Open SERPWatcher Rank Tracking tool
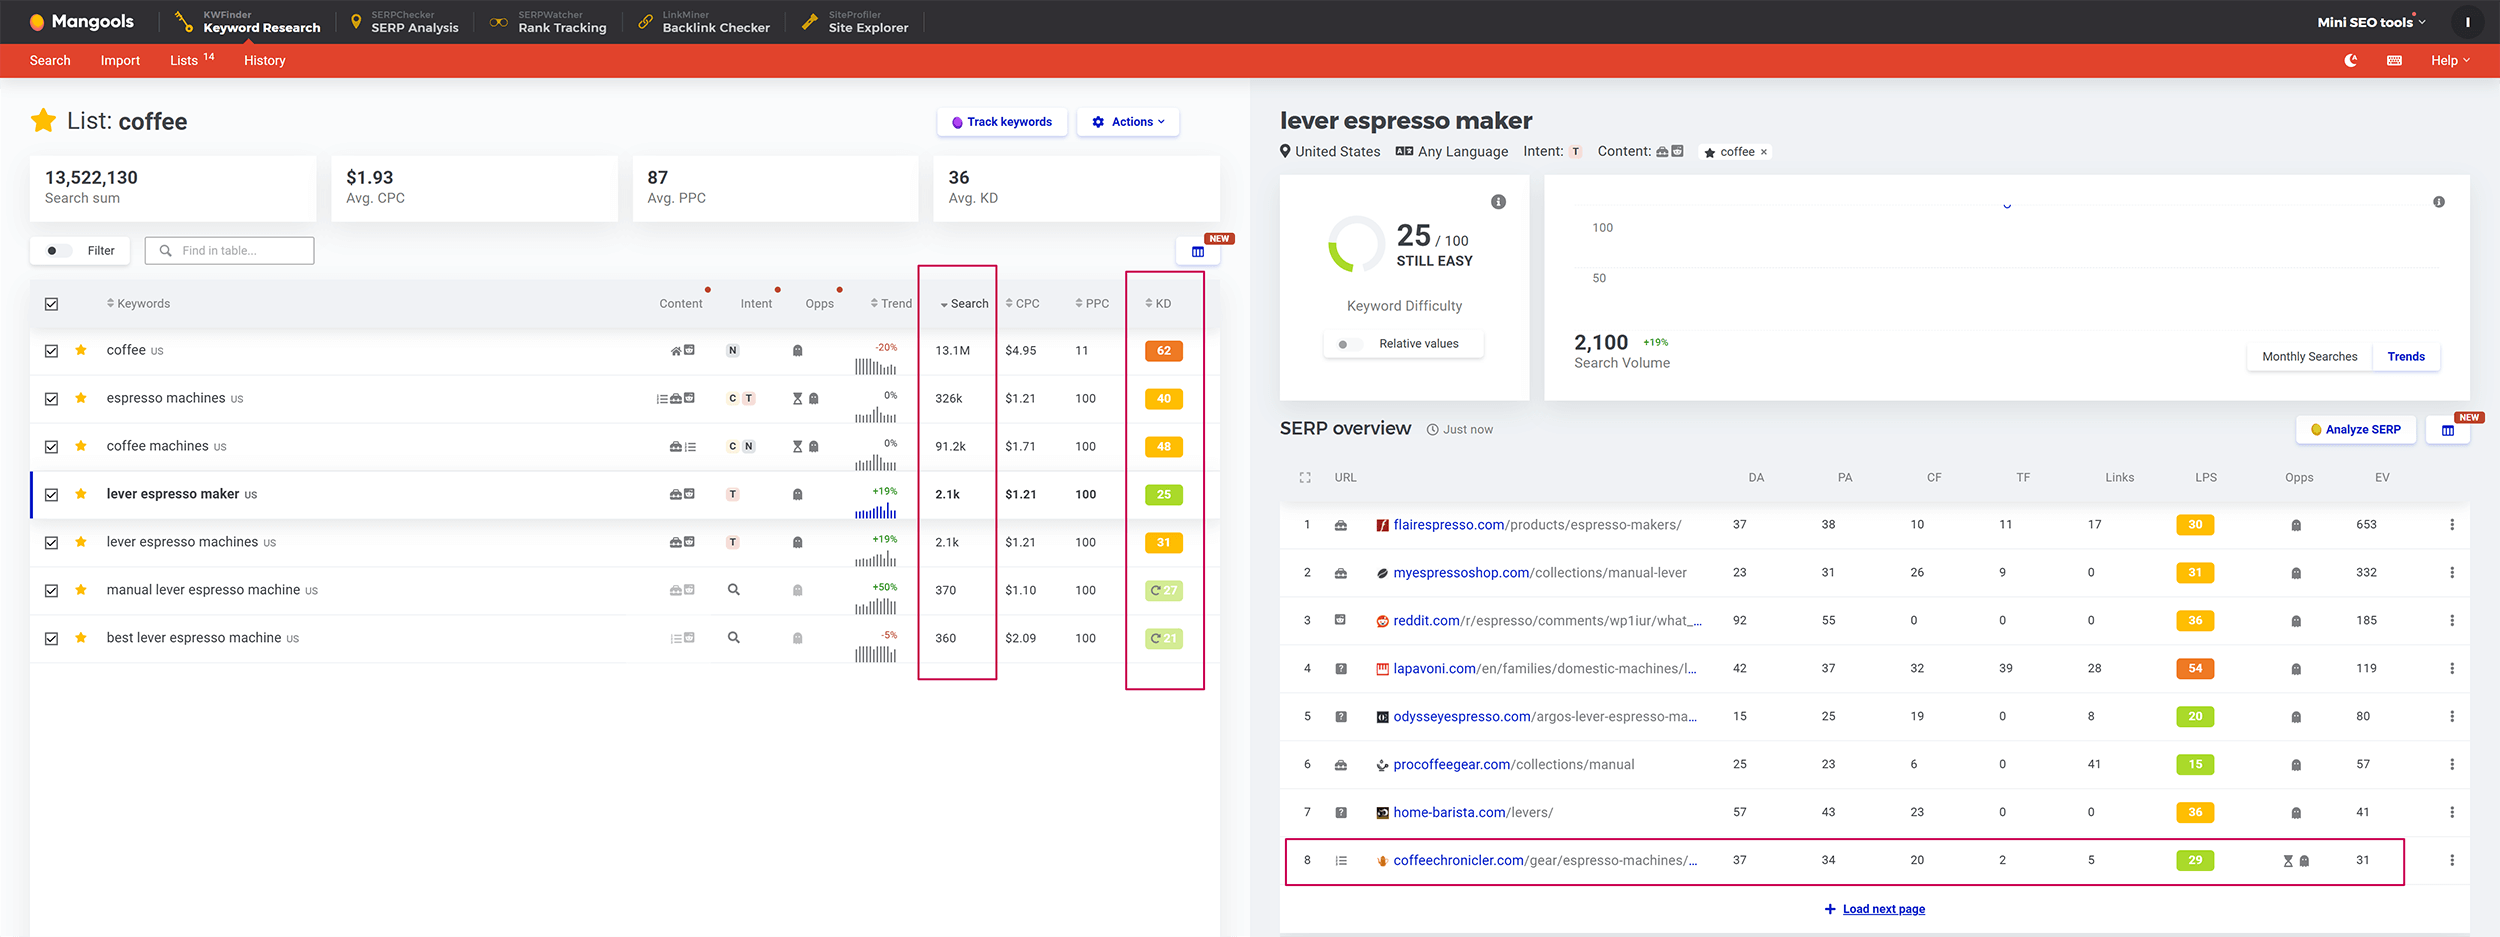 coord(548,22)
